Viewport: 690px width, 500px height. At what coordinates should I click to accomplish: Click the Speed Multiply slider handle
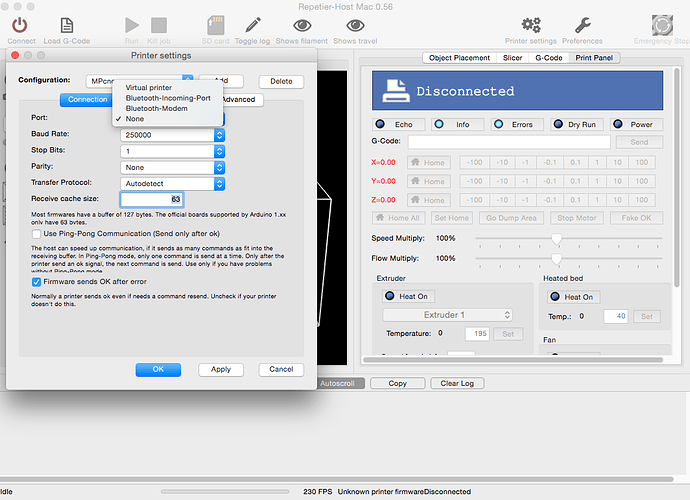pyautogui.click(x=556, y=239)
